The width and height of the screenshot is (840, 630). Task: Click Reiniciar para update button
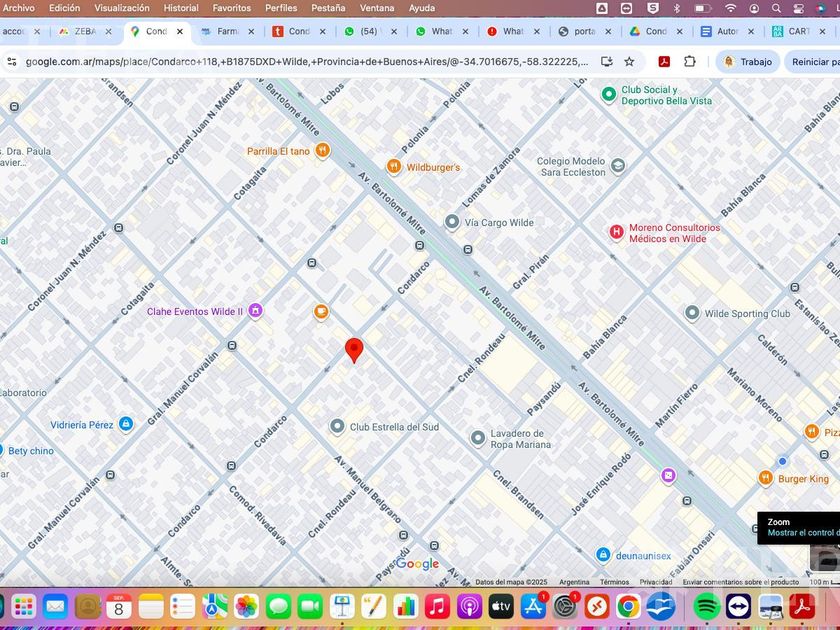coord(814,61)
